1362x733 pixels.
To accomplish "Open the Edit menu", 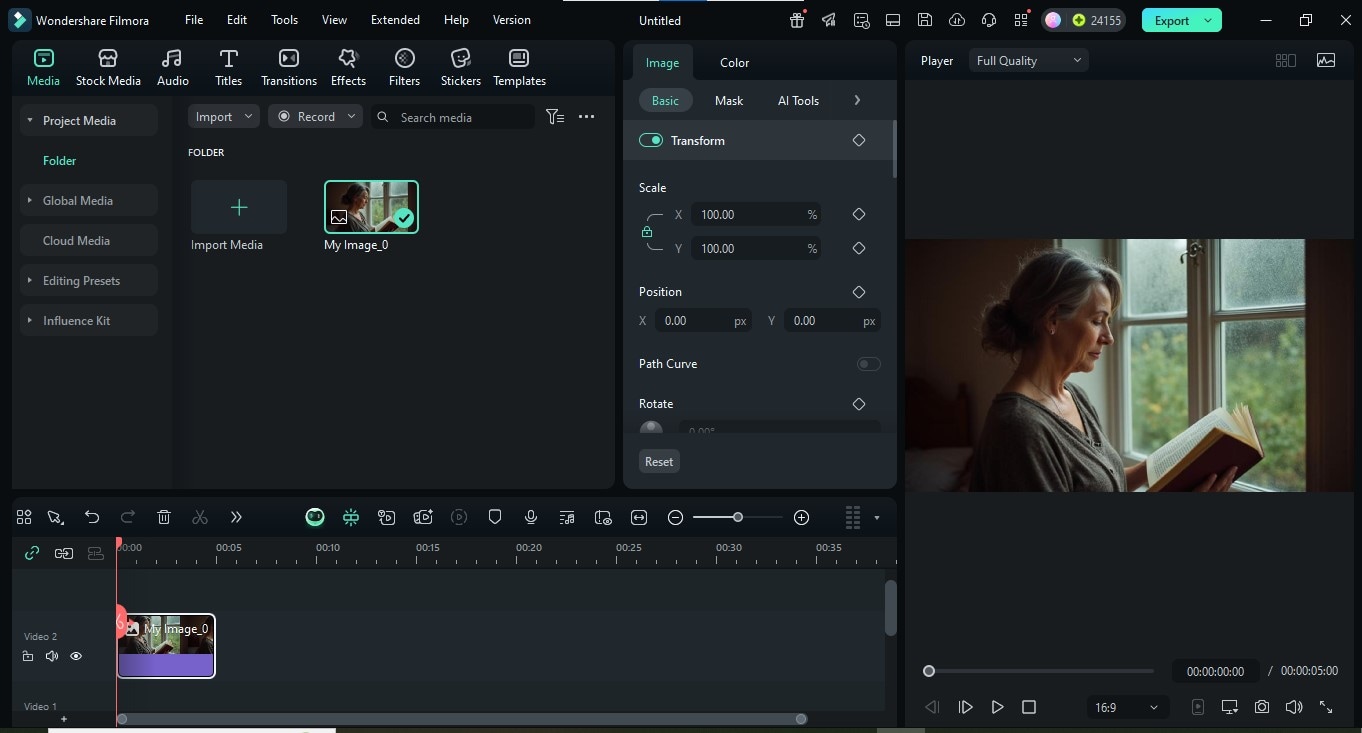I will (x=237, y=20).
